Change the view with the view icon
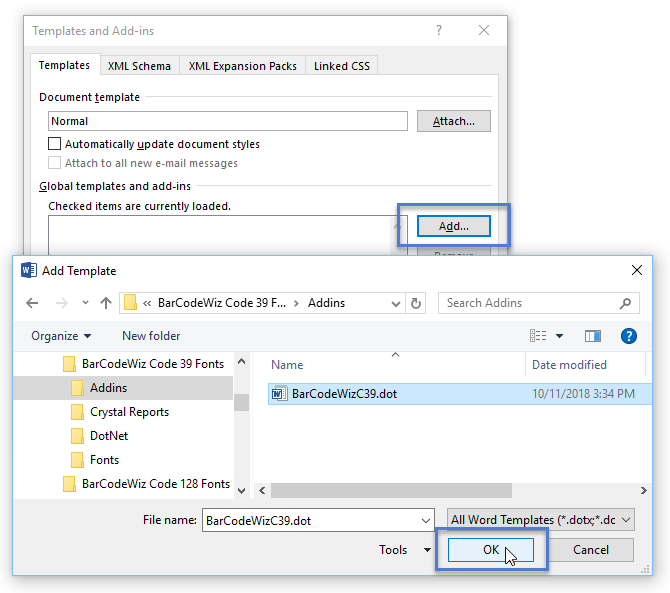The image size is (670, 593). pos(538,336)
